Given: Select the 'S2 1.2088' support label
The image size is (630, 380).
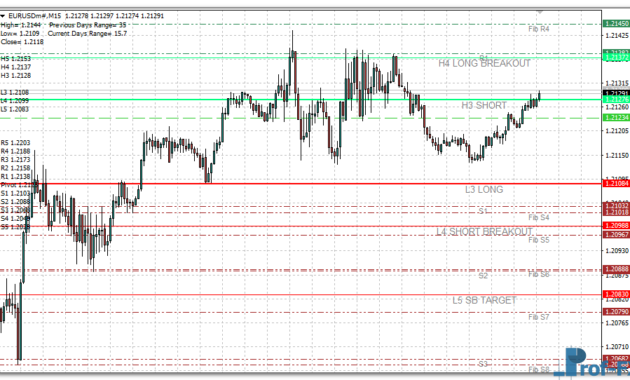Looking at the screenshot, I should click(15, 202).
